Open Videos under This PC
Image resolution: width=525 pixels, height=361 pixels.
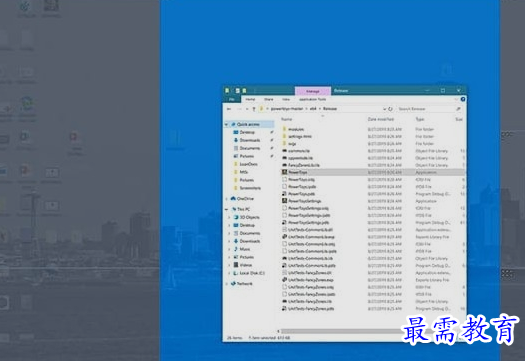(x=243, y=265)
